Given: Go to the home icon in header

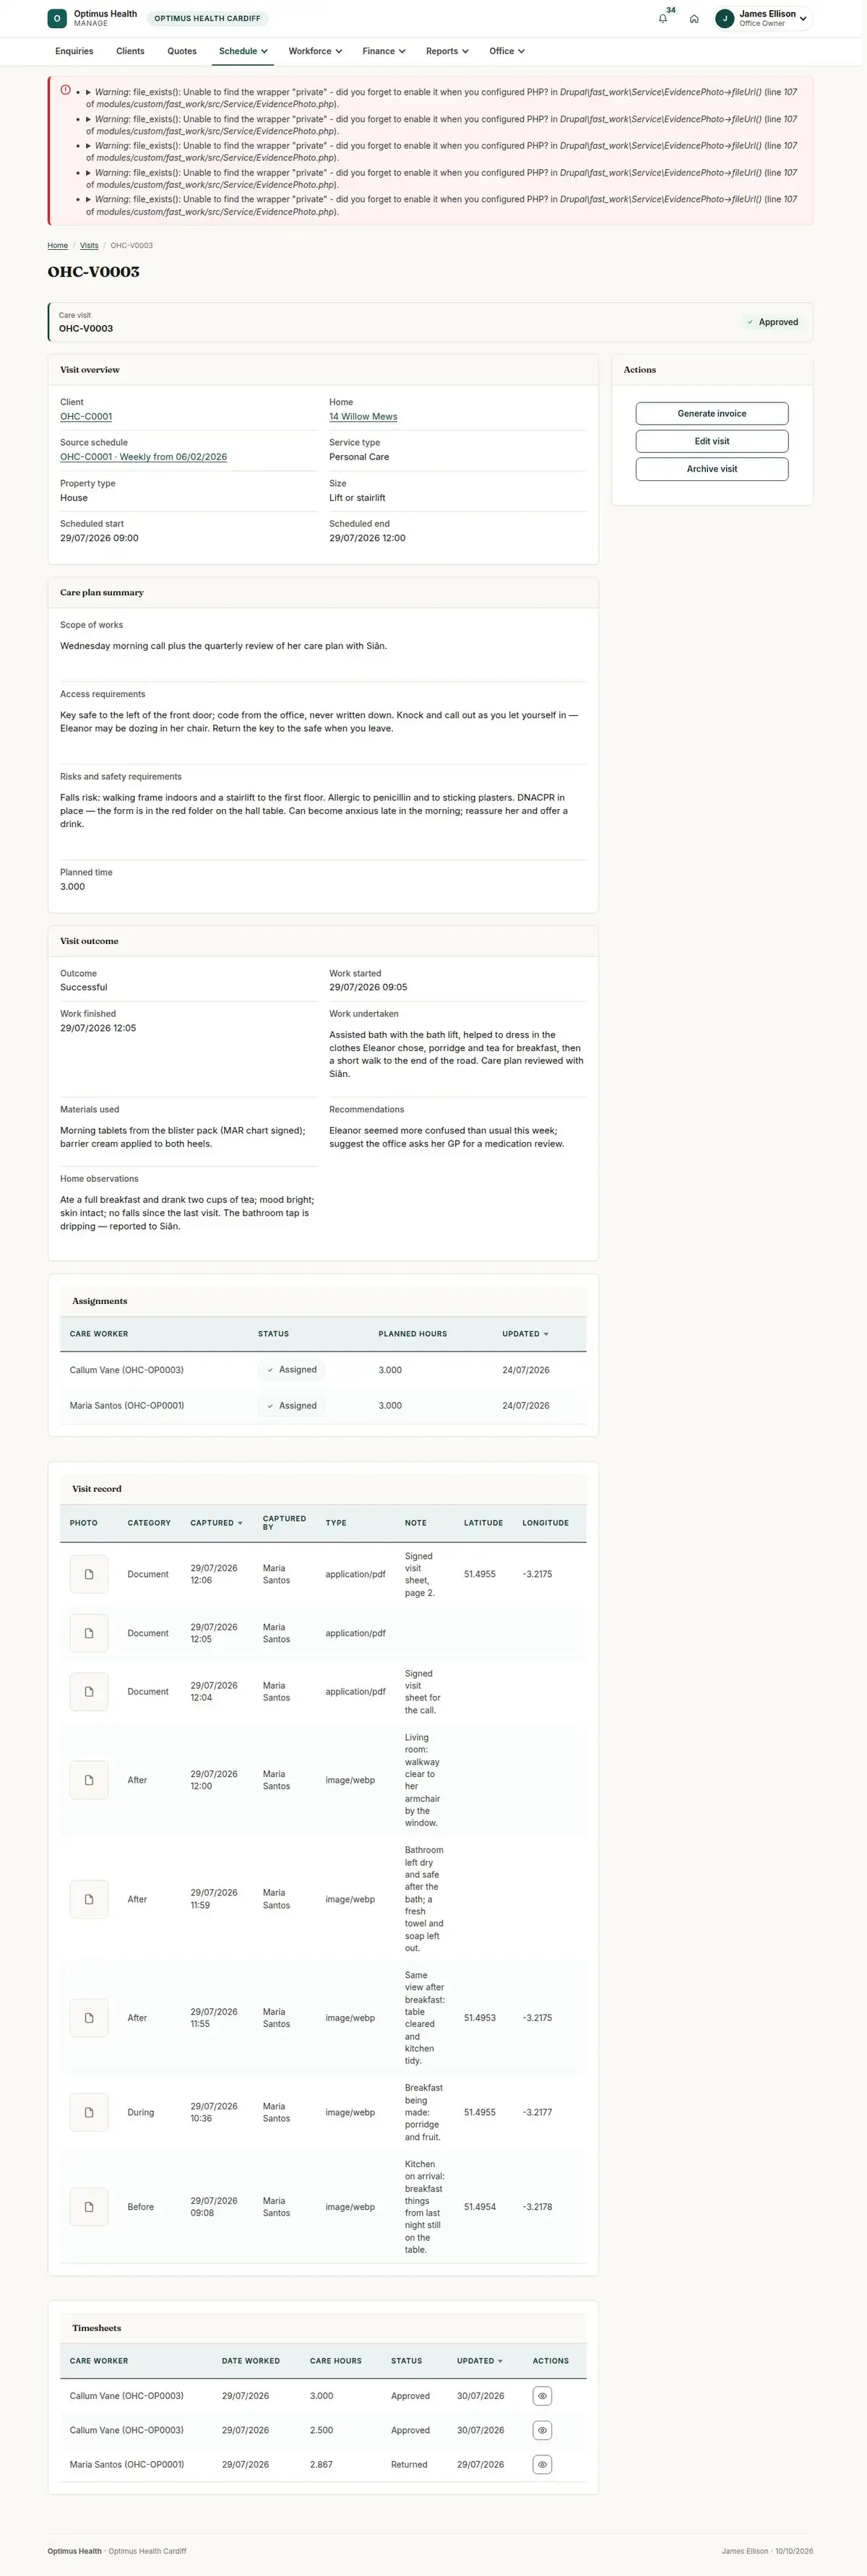Looking at the screenshot, I should [694, 18].
